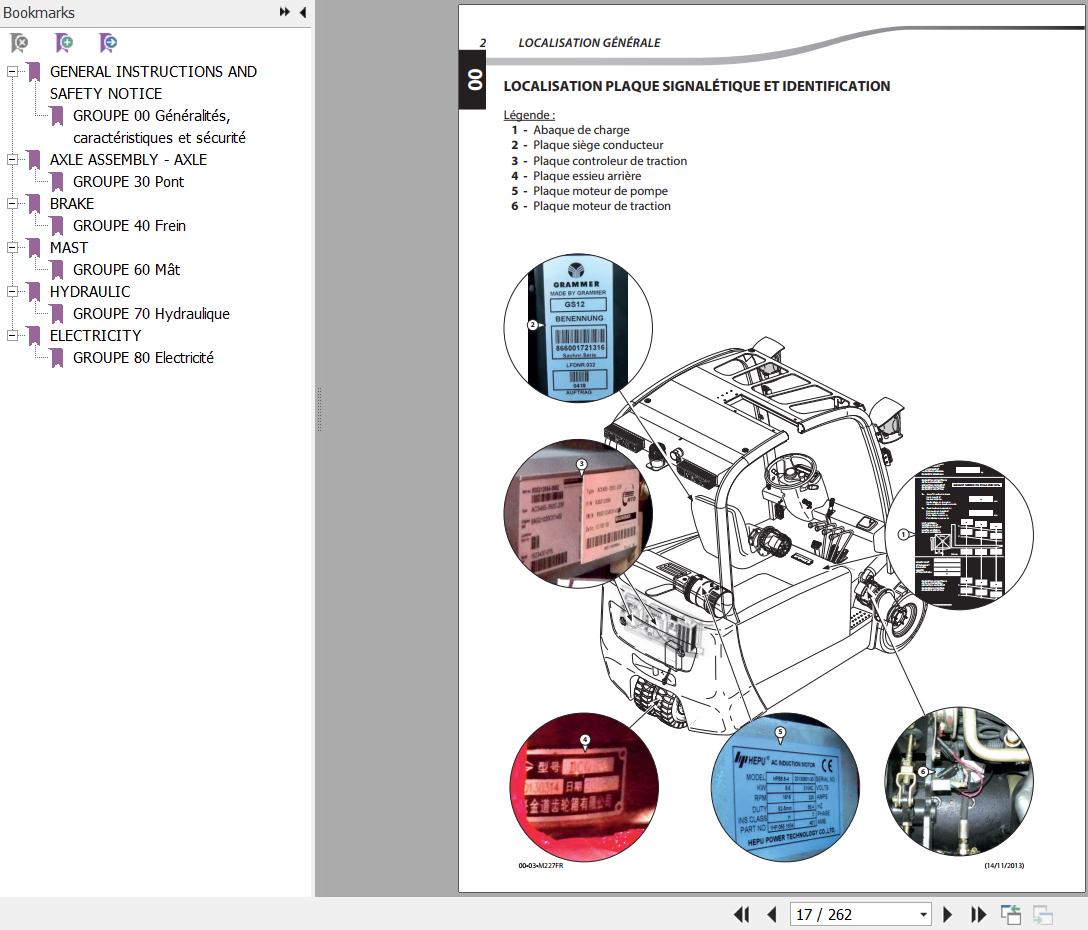Collapse the Bookmarks panel with left arrow
The image size is (1088, 930).
pos(302,12)
